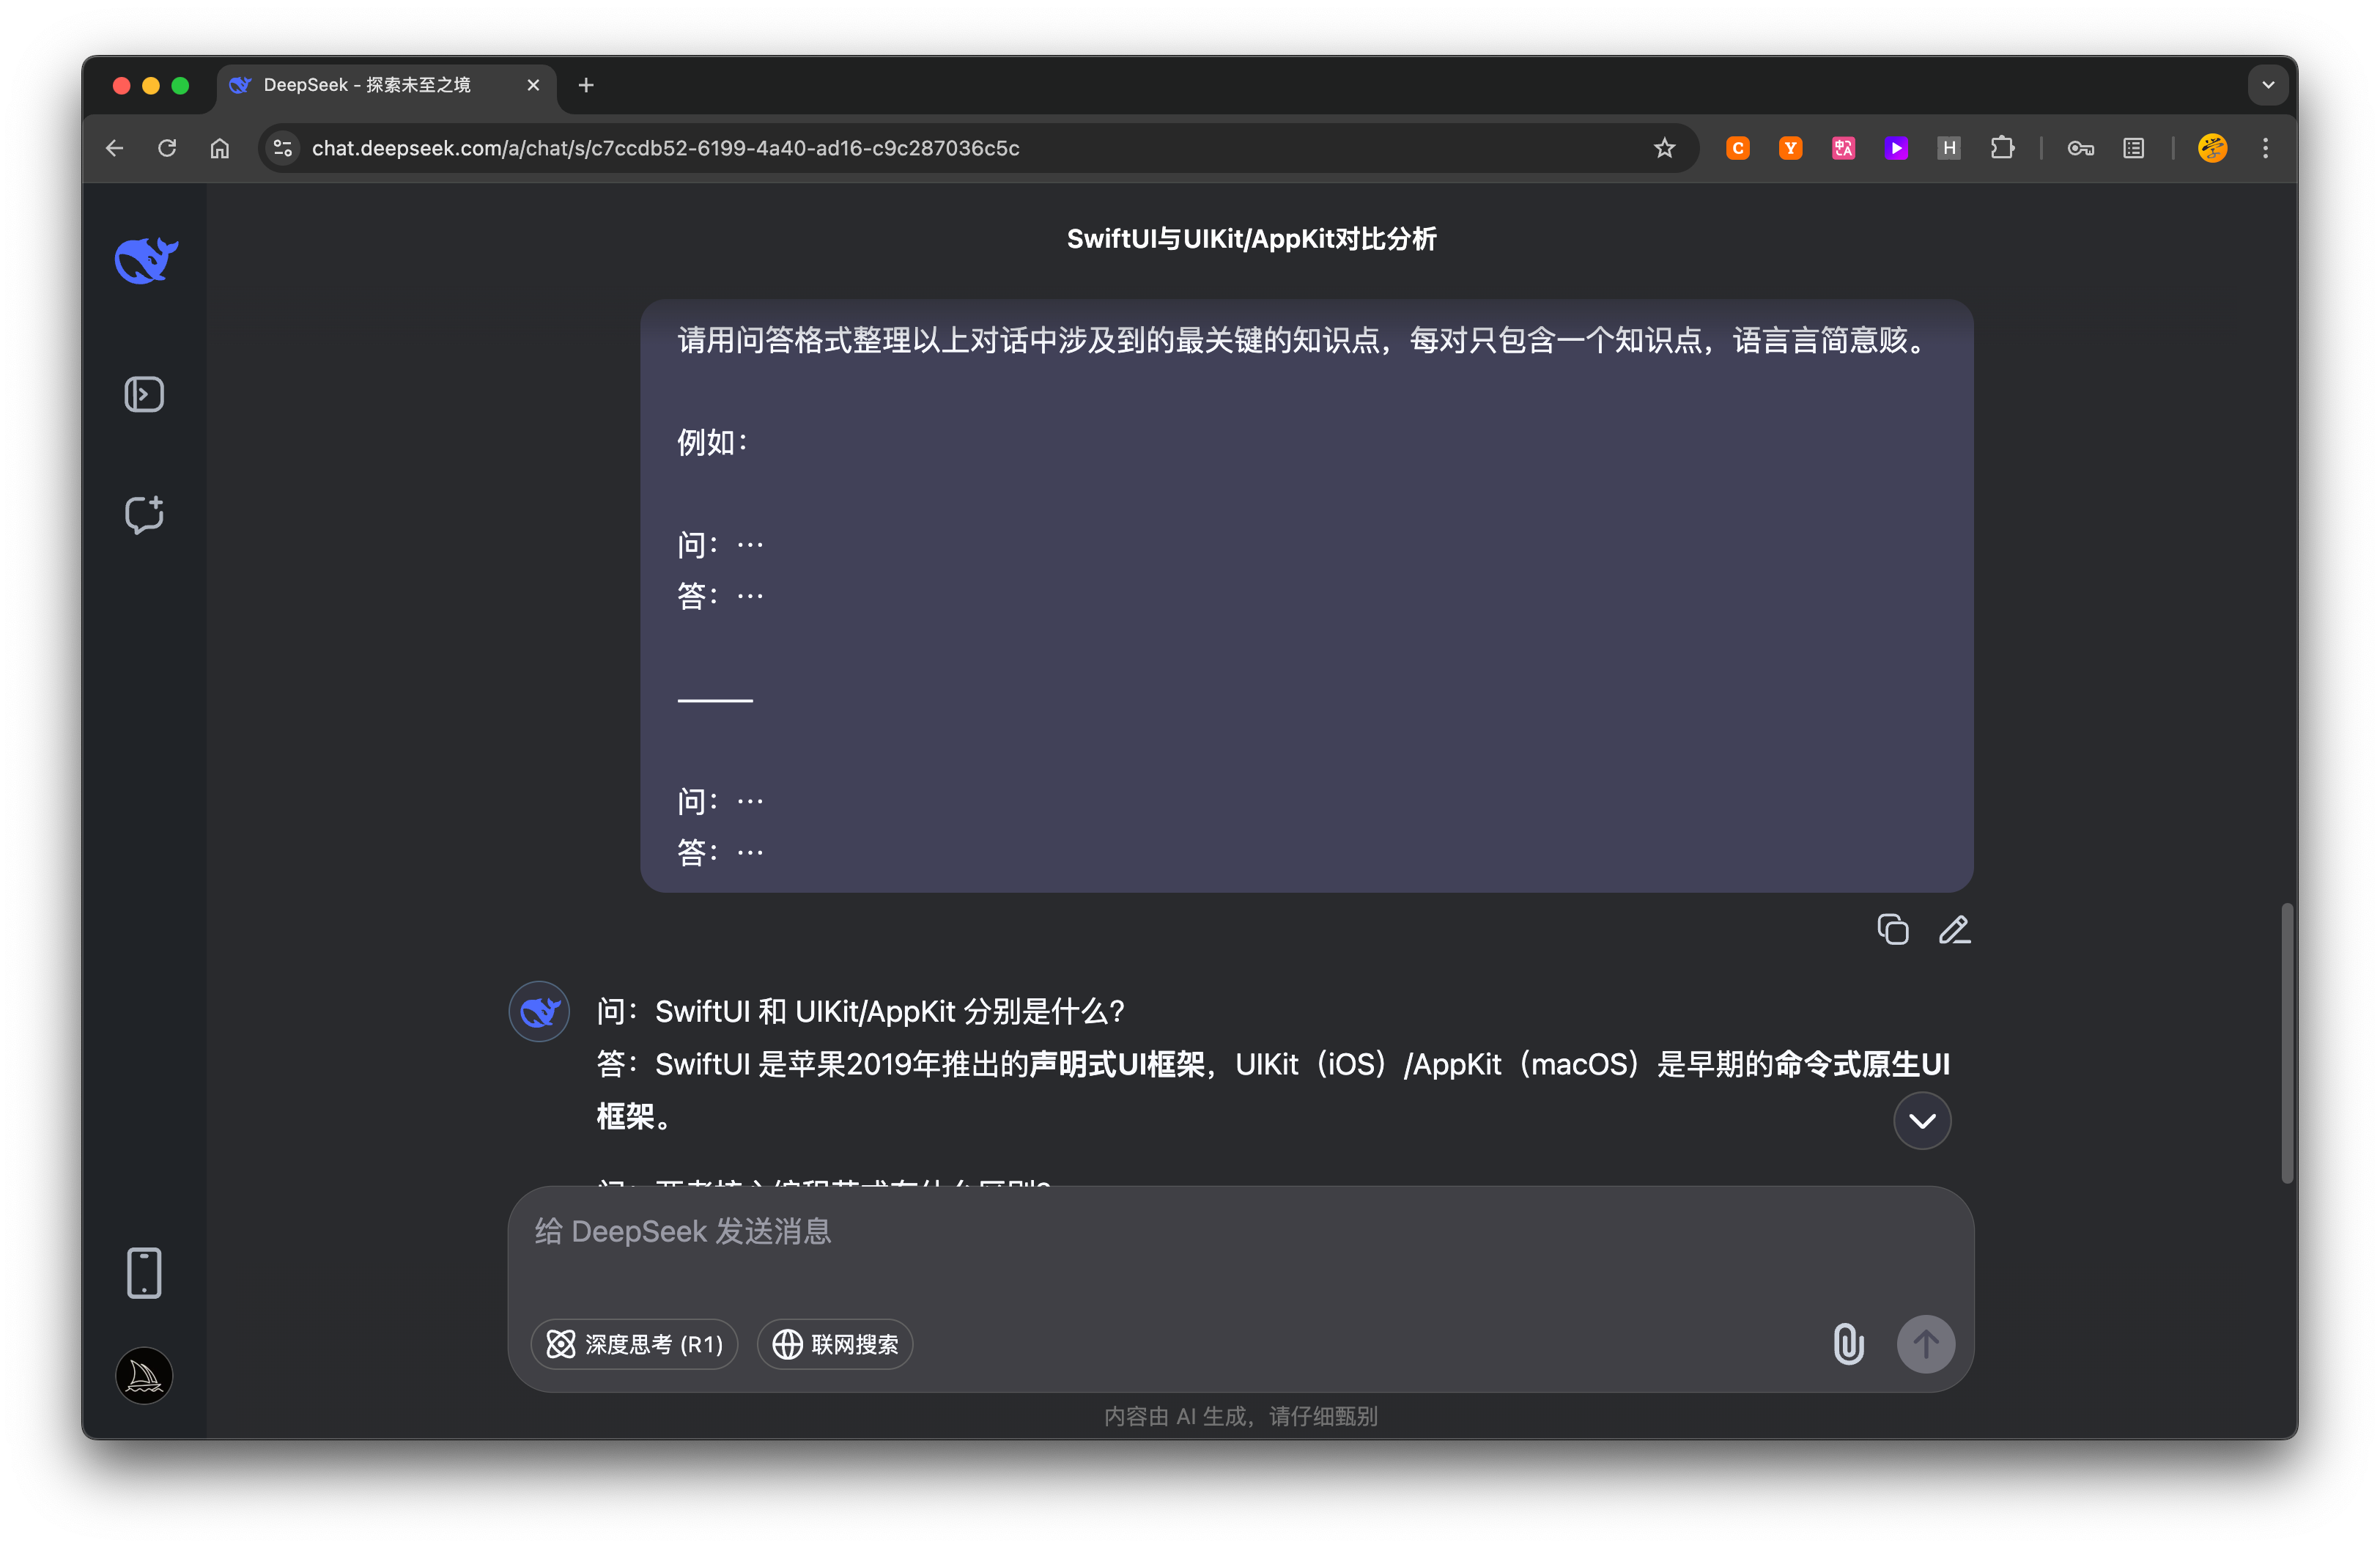Open the Chrome three-dot menu
This screenshot has height=1548, width=2380.
(x=2265, y=148)
